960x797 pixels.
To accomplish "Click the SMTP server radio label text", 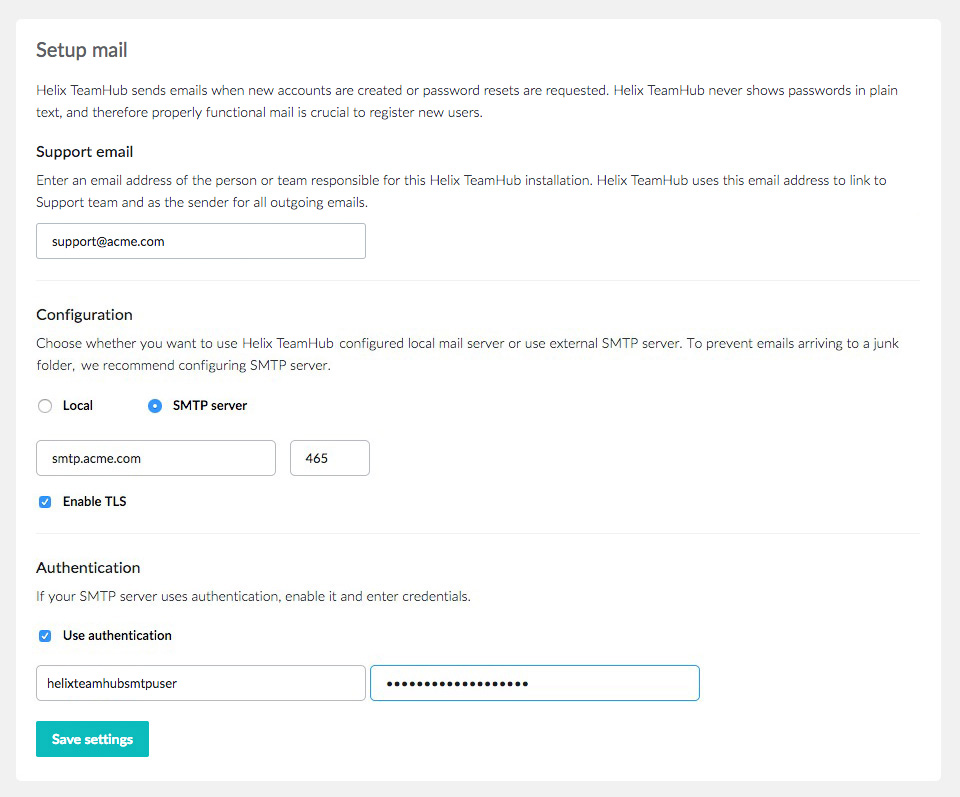I will pos(208,405).
